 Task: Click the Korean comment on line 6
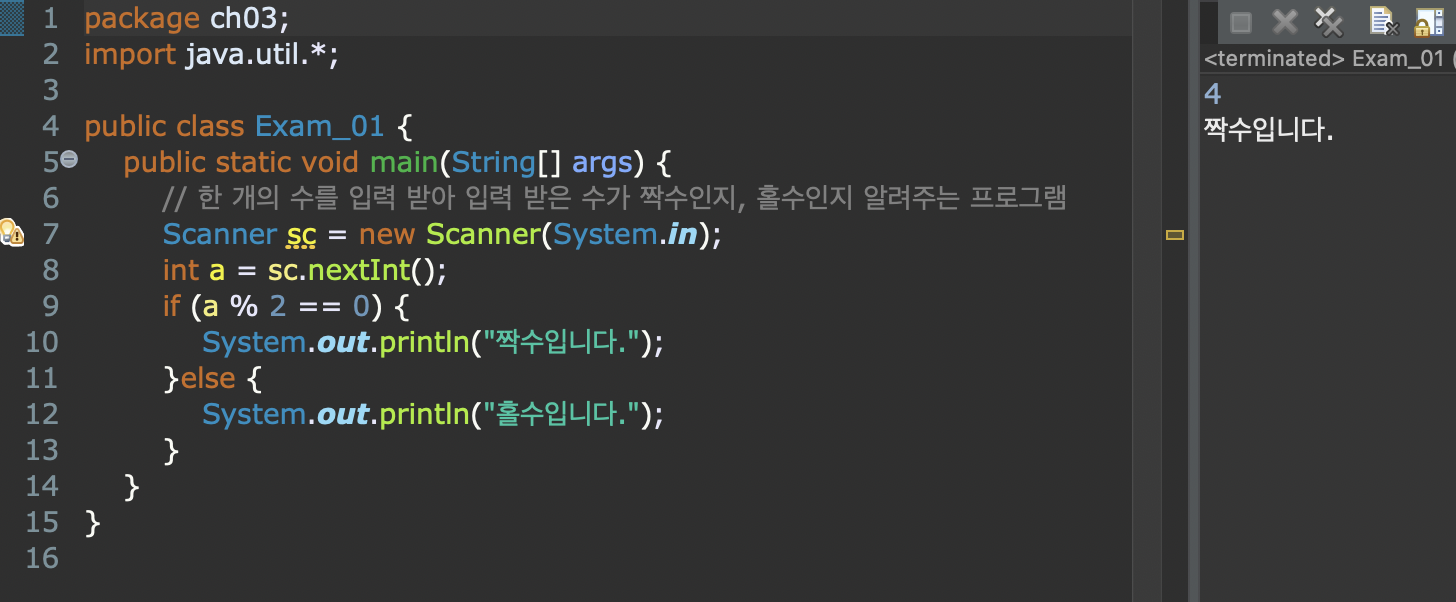point(615,198)
